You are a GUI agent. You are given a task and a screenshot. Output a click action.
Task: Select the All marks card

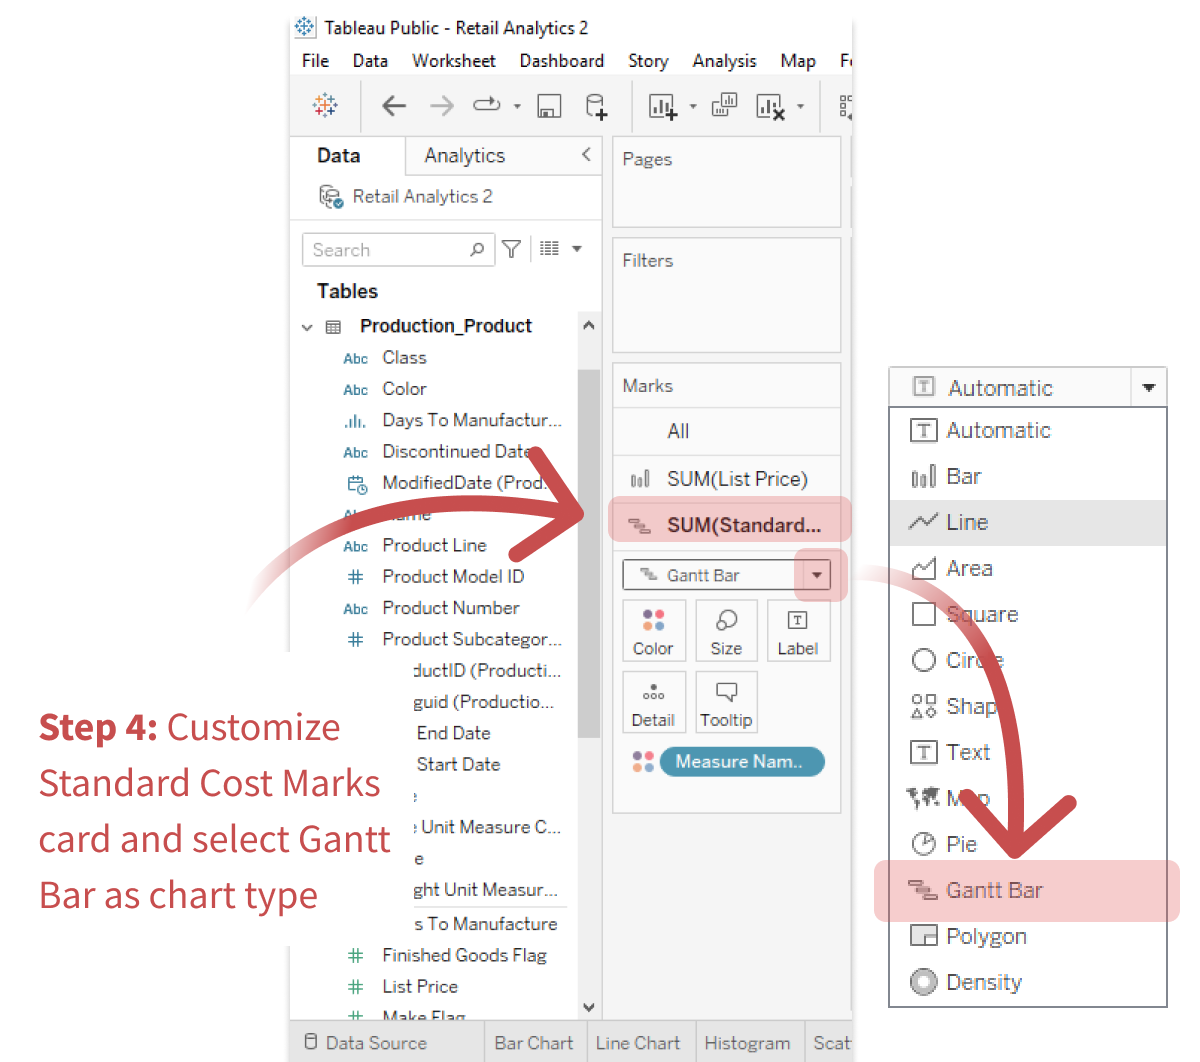coord(726,431)
